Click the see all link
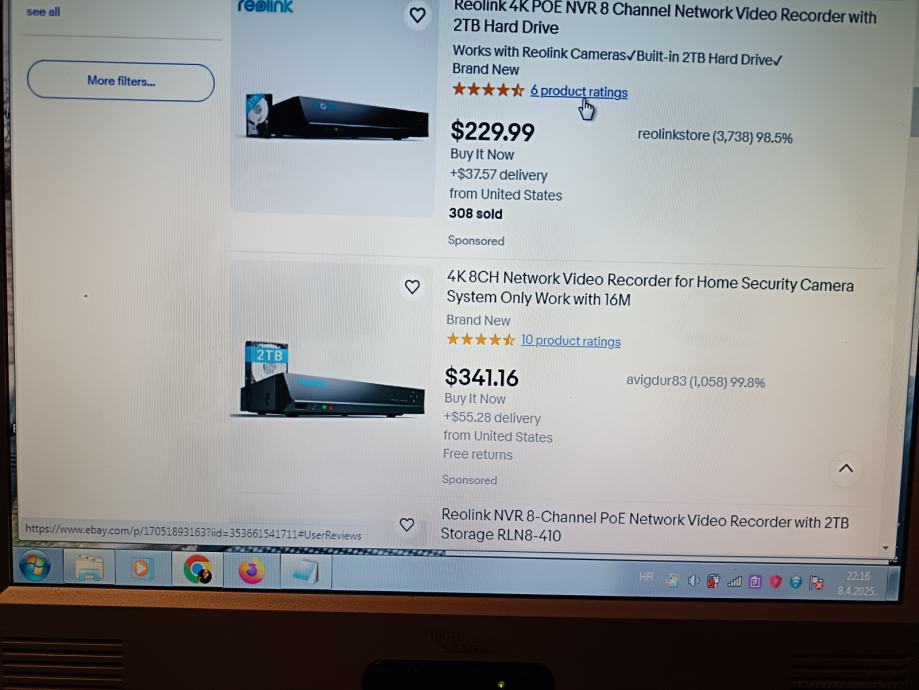This screenshot has height=690, width=919. click(43, 12)
